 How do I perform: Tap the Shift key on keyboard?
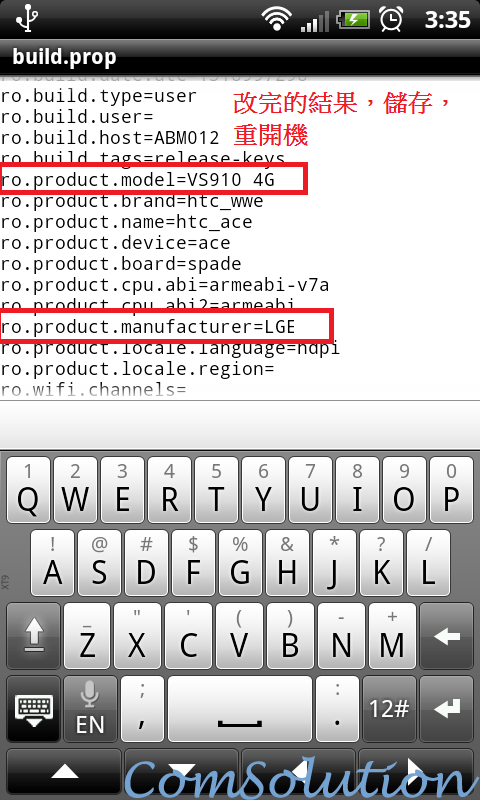click(34, 635)
